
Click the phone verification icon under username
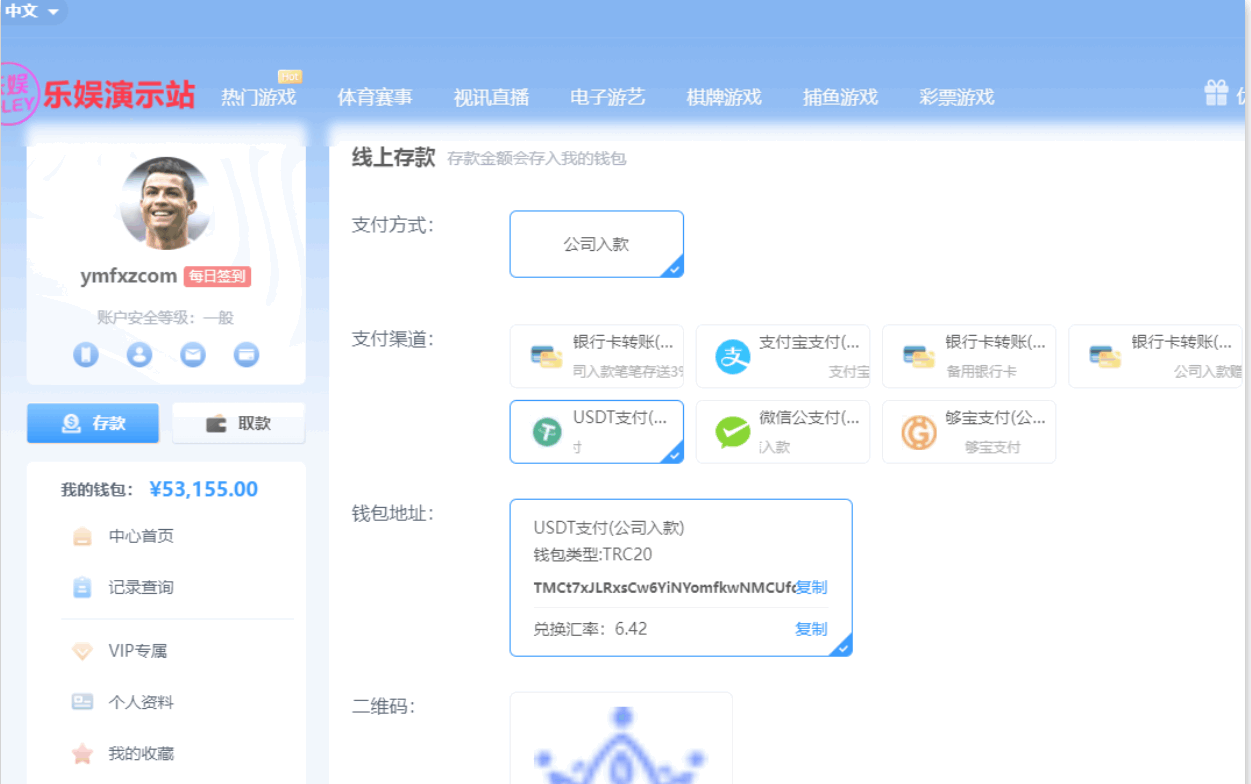(86, 354)
